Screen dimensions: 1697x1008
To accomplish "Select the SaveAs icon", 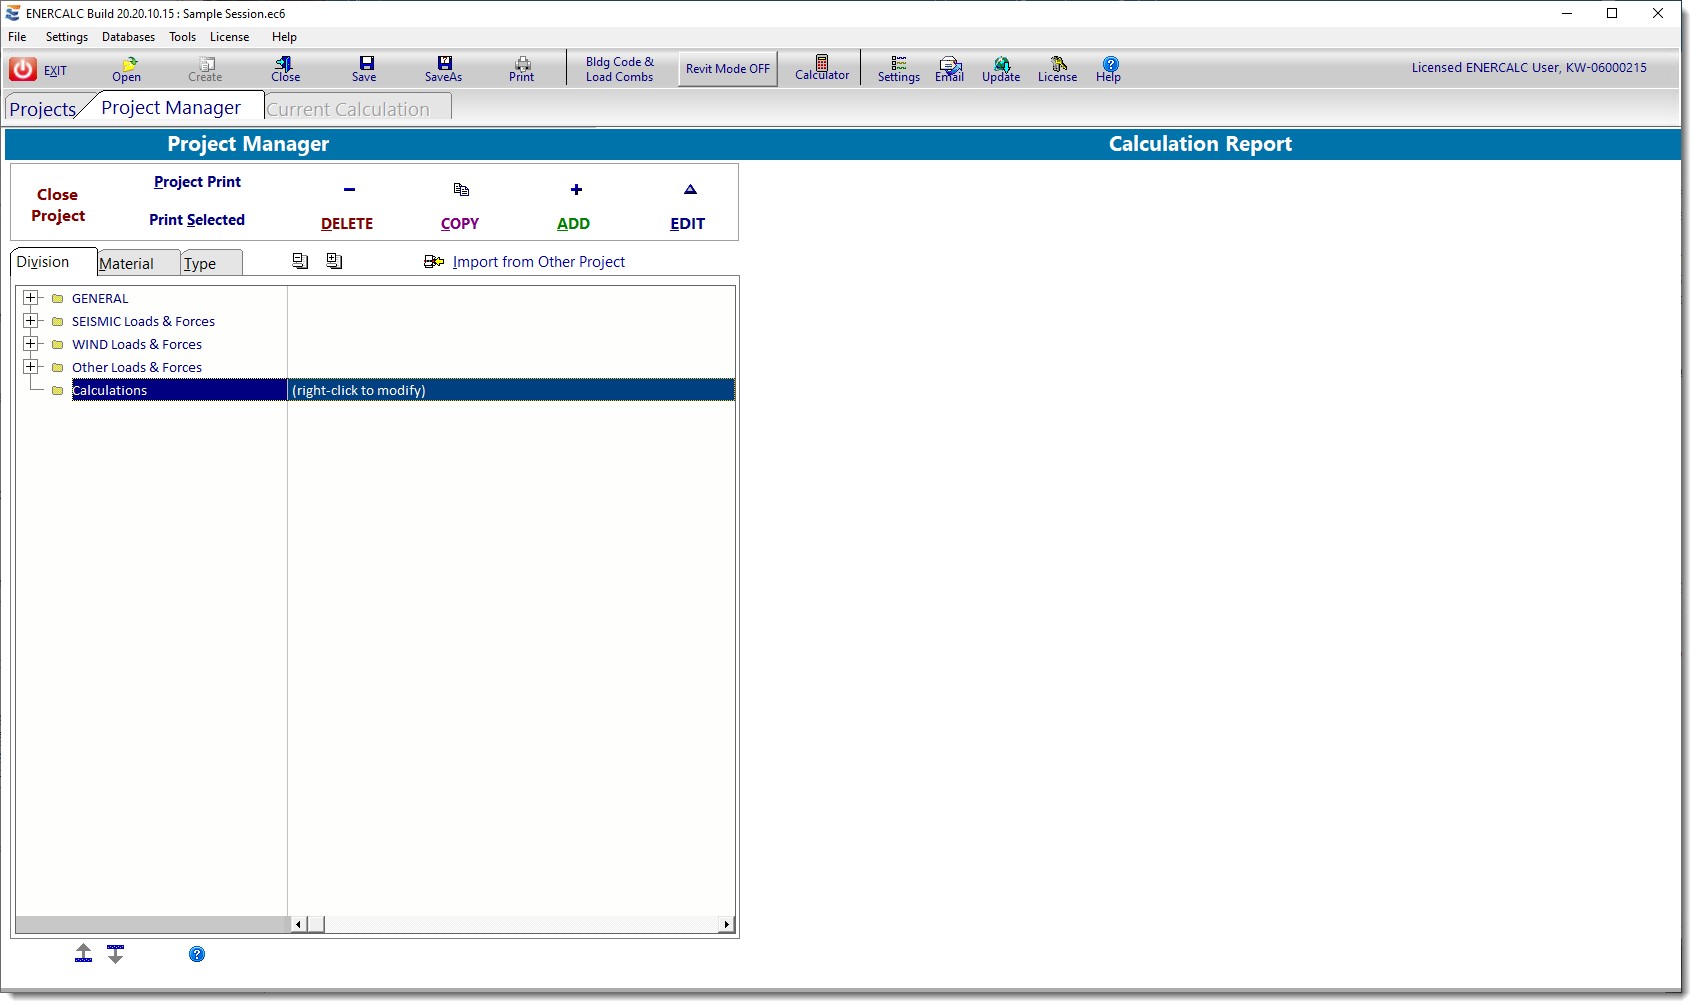I will 443,68.
